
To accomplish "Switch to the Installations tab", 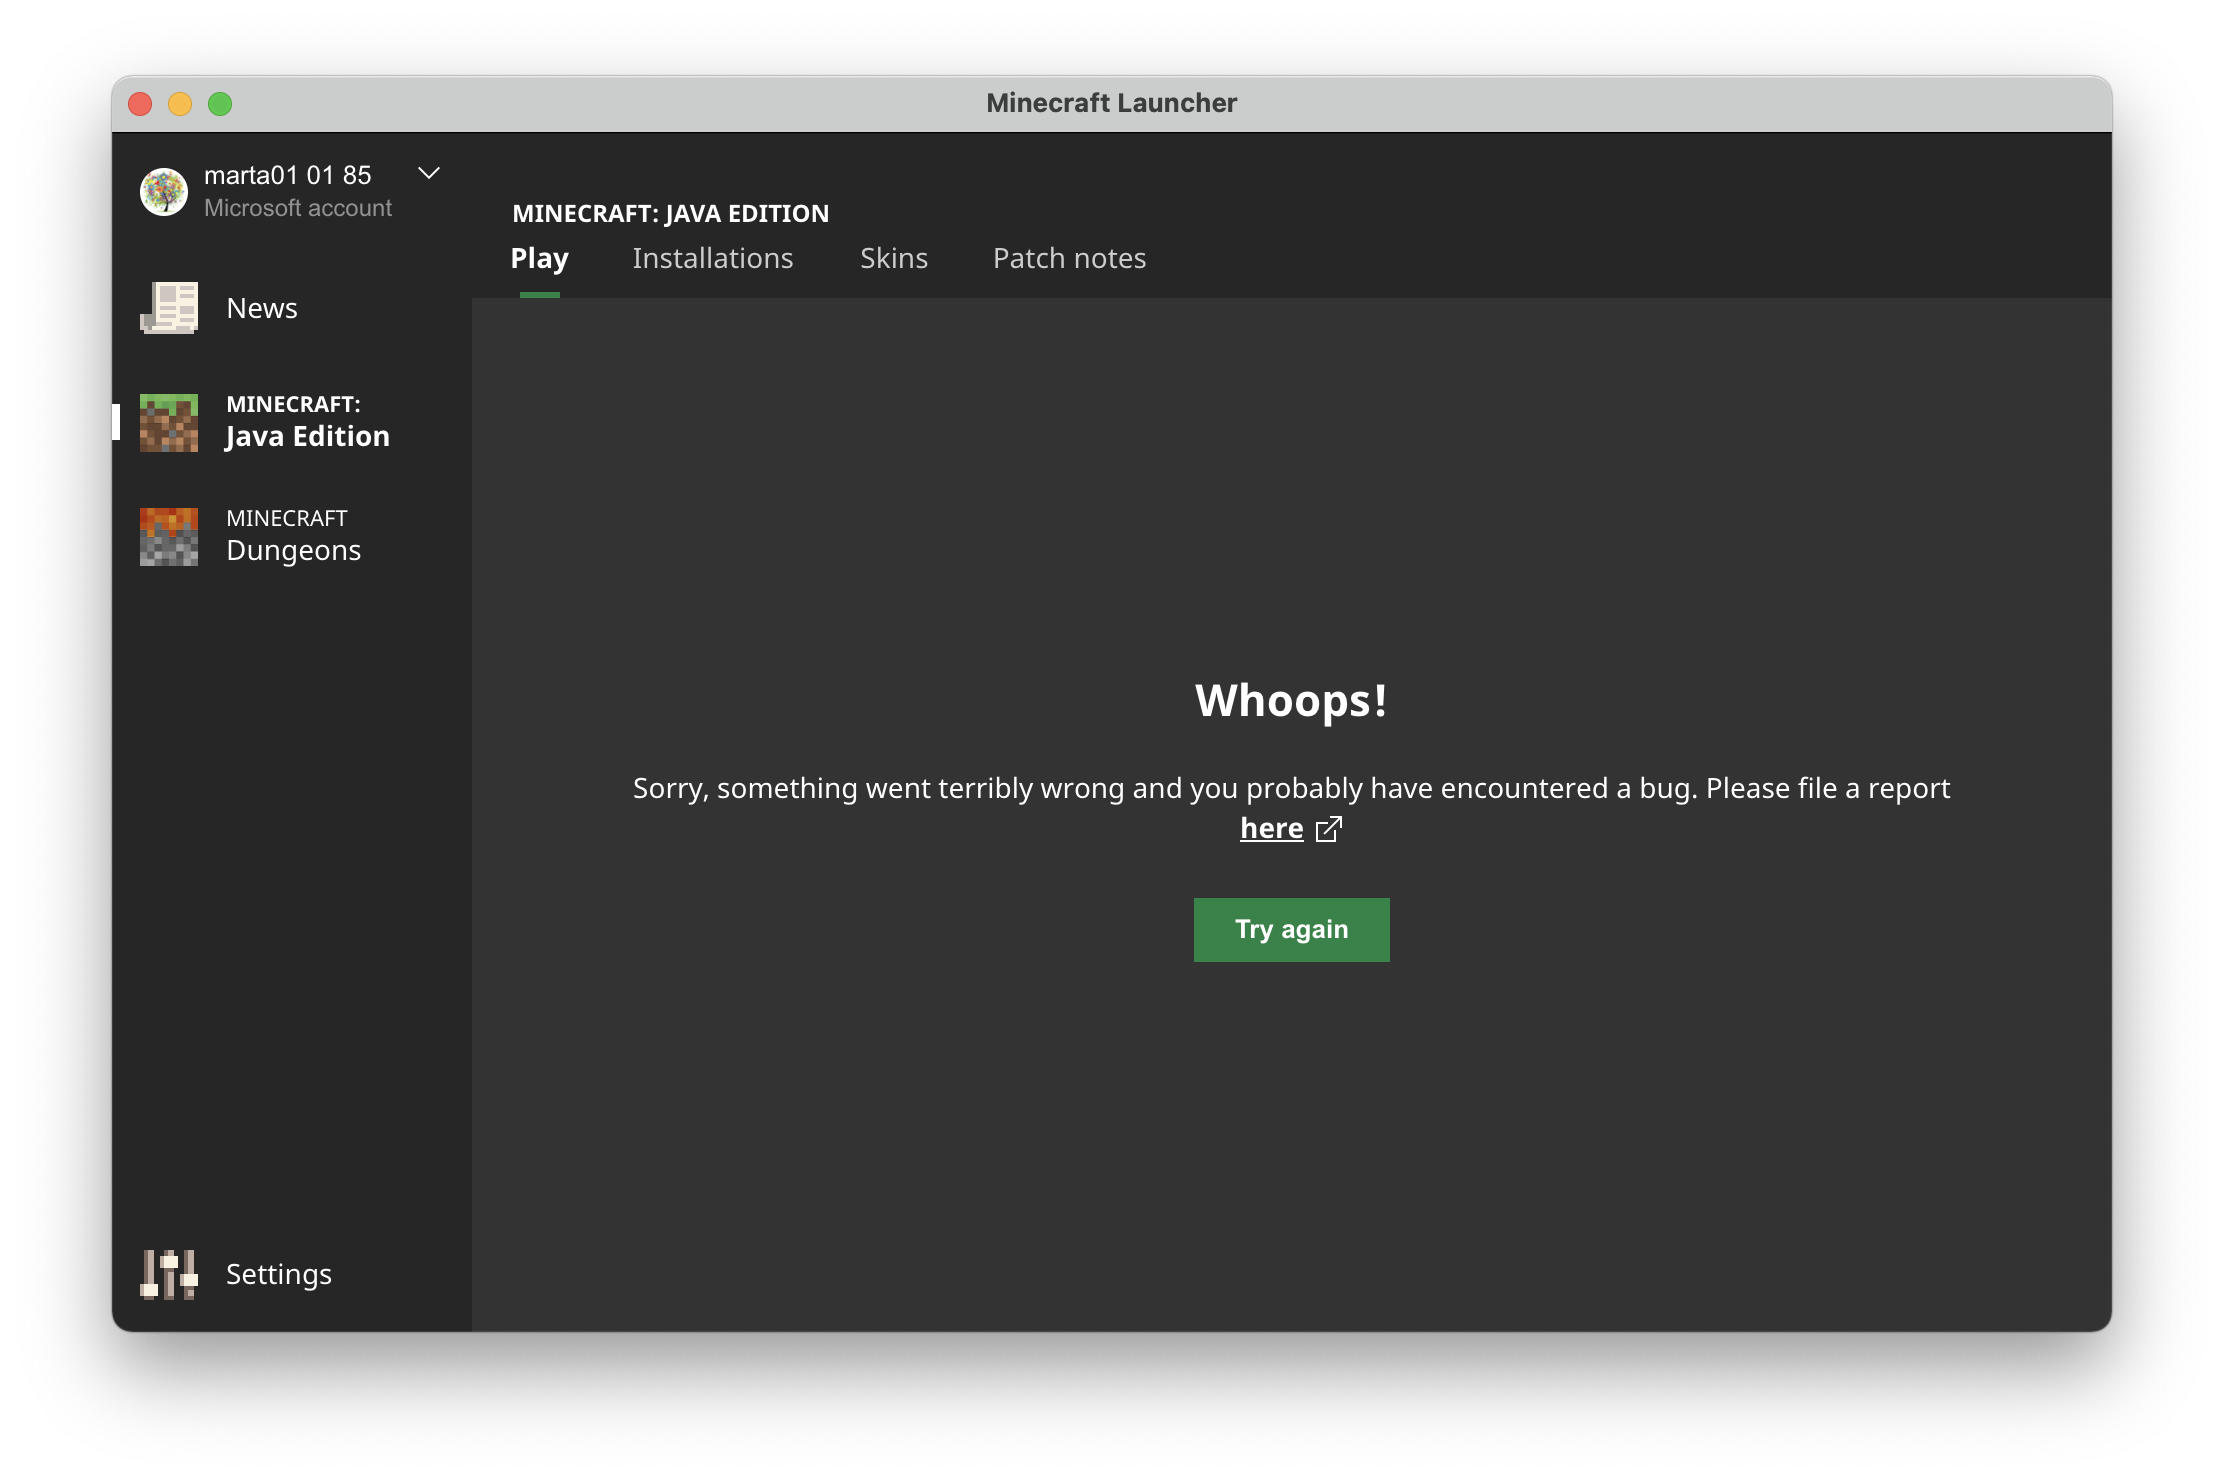I will [x=712, y=258].
